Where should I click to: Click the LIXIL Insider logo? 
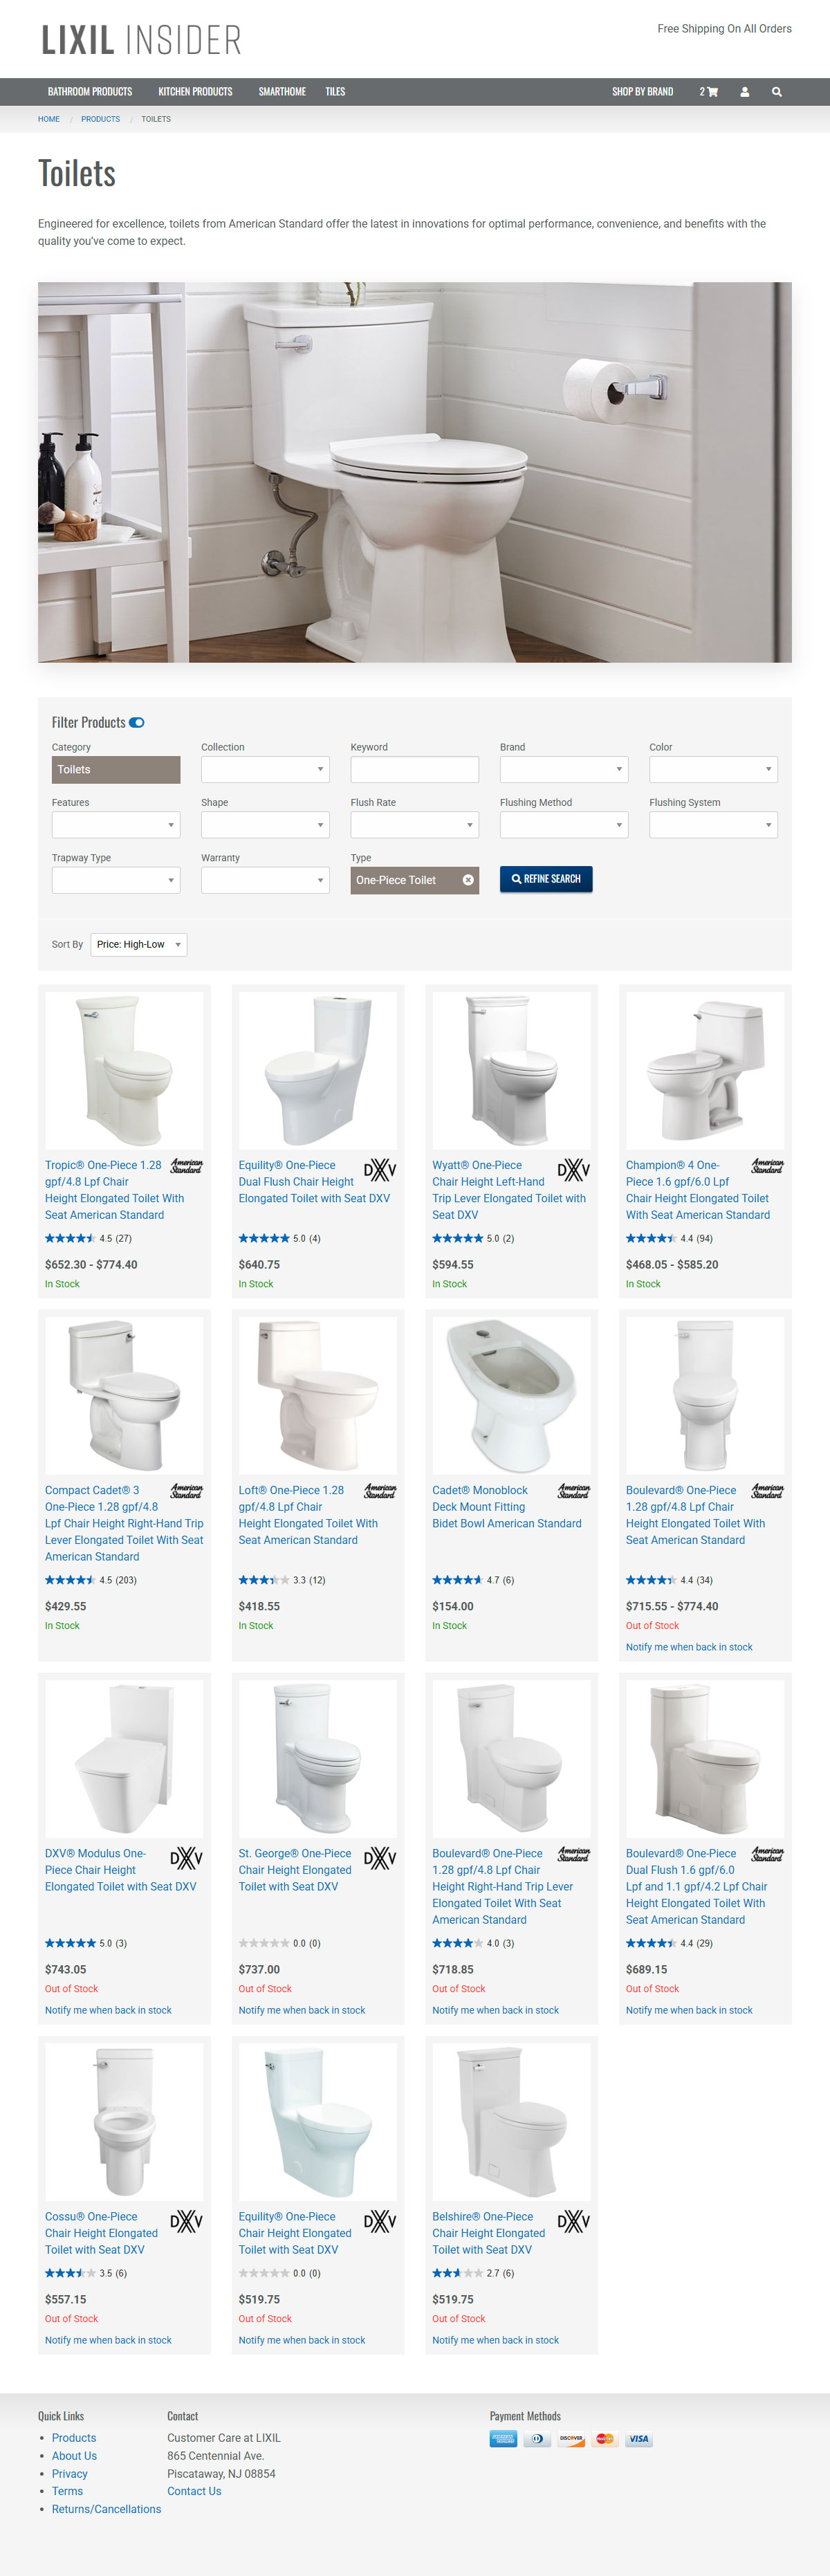click(x=141, y=40)
